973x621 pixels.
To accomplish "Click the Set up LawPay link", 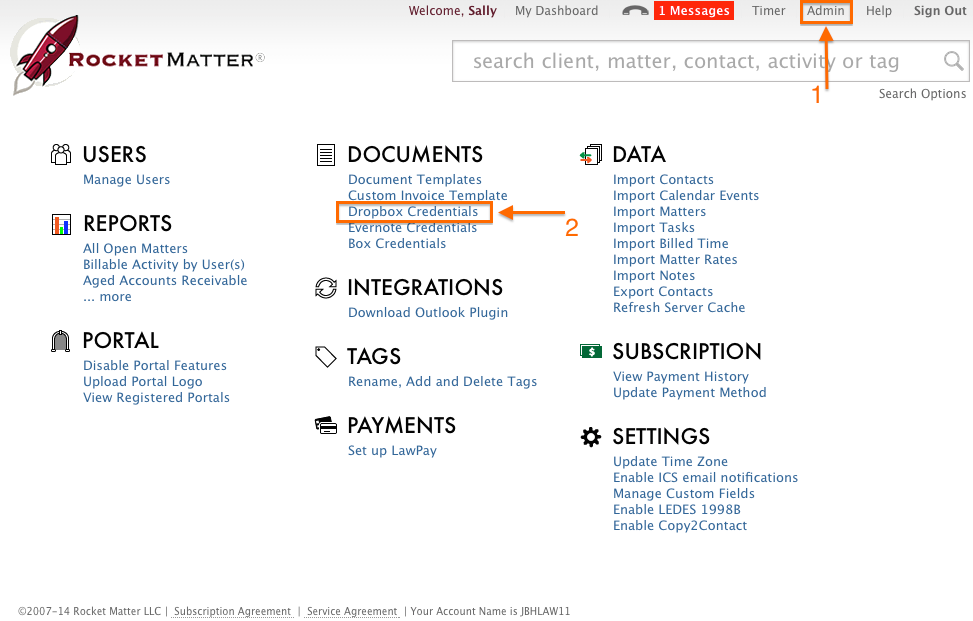I will point(392,450).
